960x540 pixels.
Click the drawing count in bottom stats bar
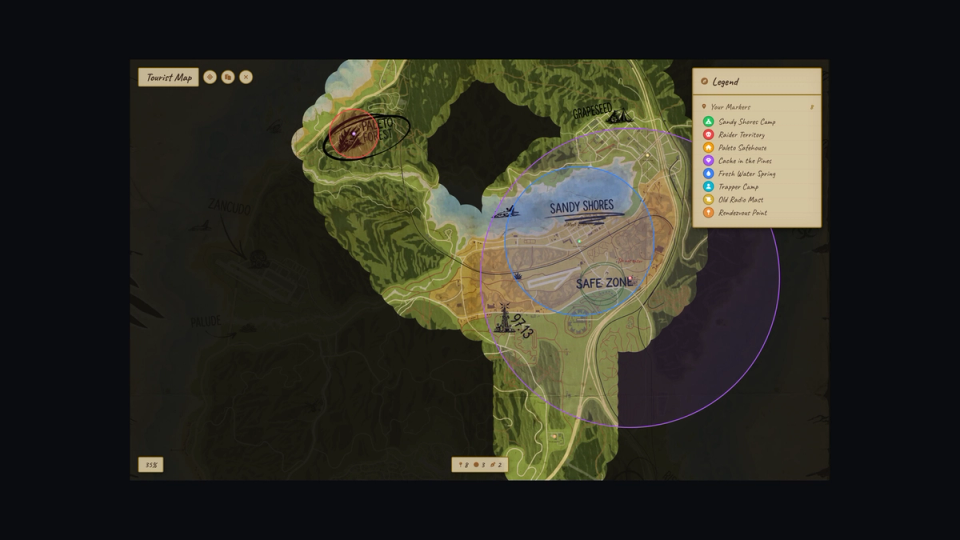pos(496,465)
